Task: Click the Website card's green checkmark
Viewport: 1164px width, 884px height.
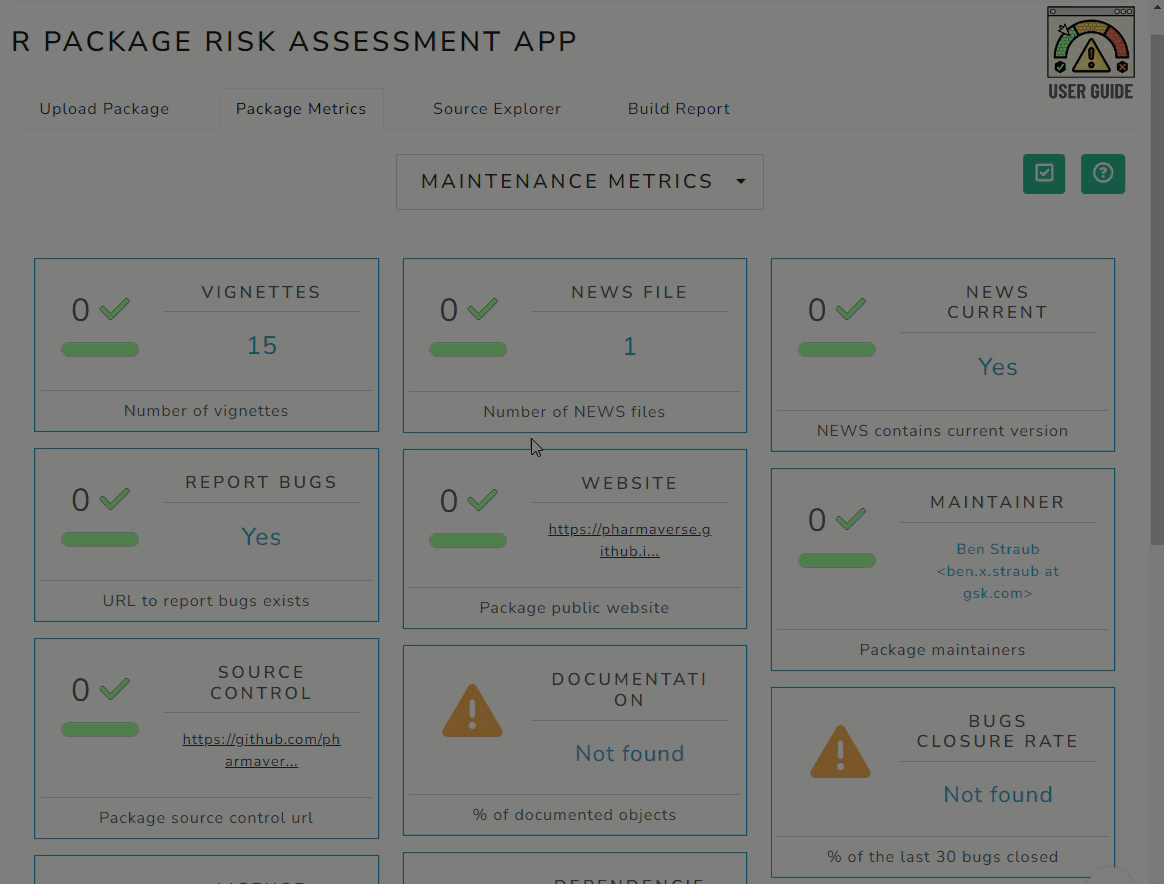Action: [x=483, y=500]
